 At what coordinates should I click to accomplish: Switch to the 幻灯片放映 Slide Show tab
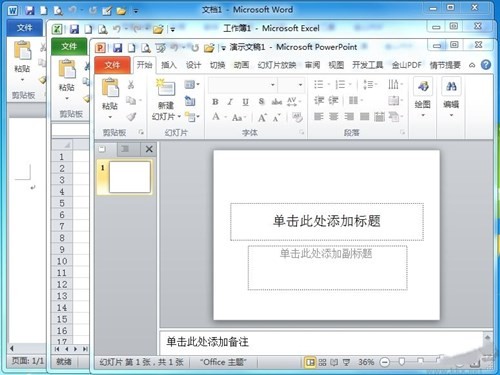pos(277,65)
